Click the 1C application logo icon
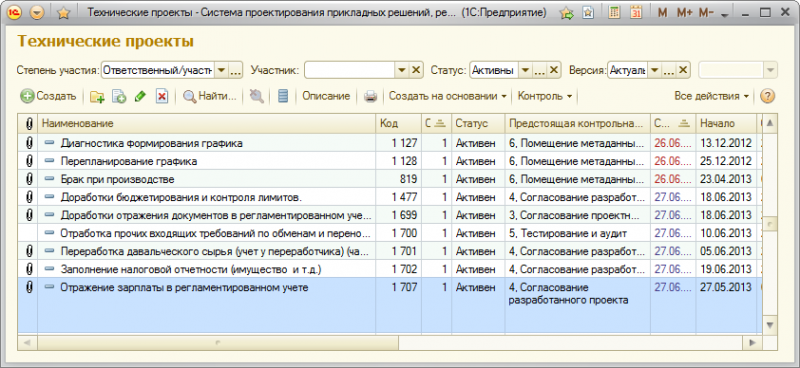800x368 pixels. click(x=15, y=13)
